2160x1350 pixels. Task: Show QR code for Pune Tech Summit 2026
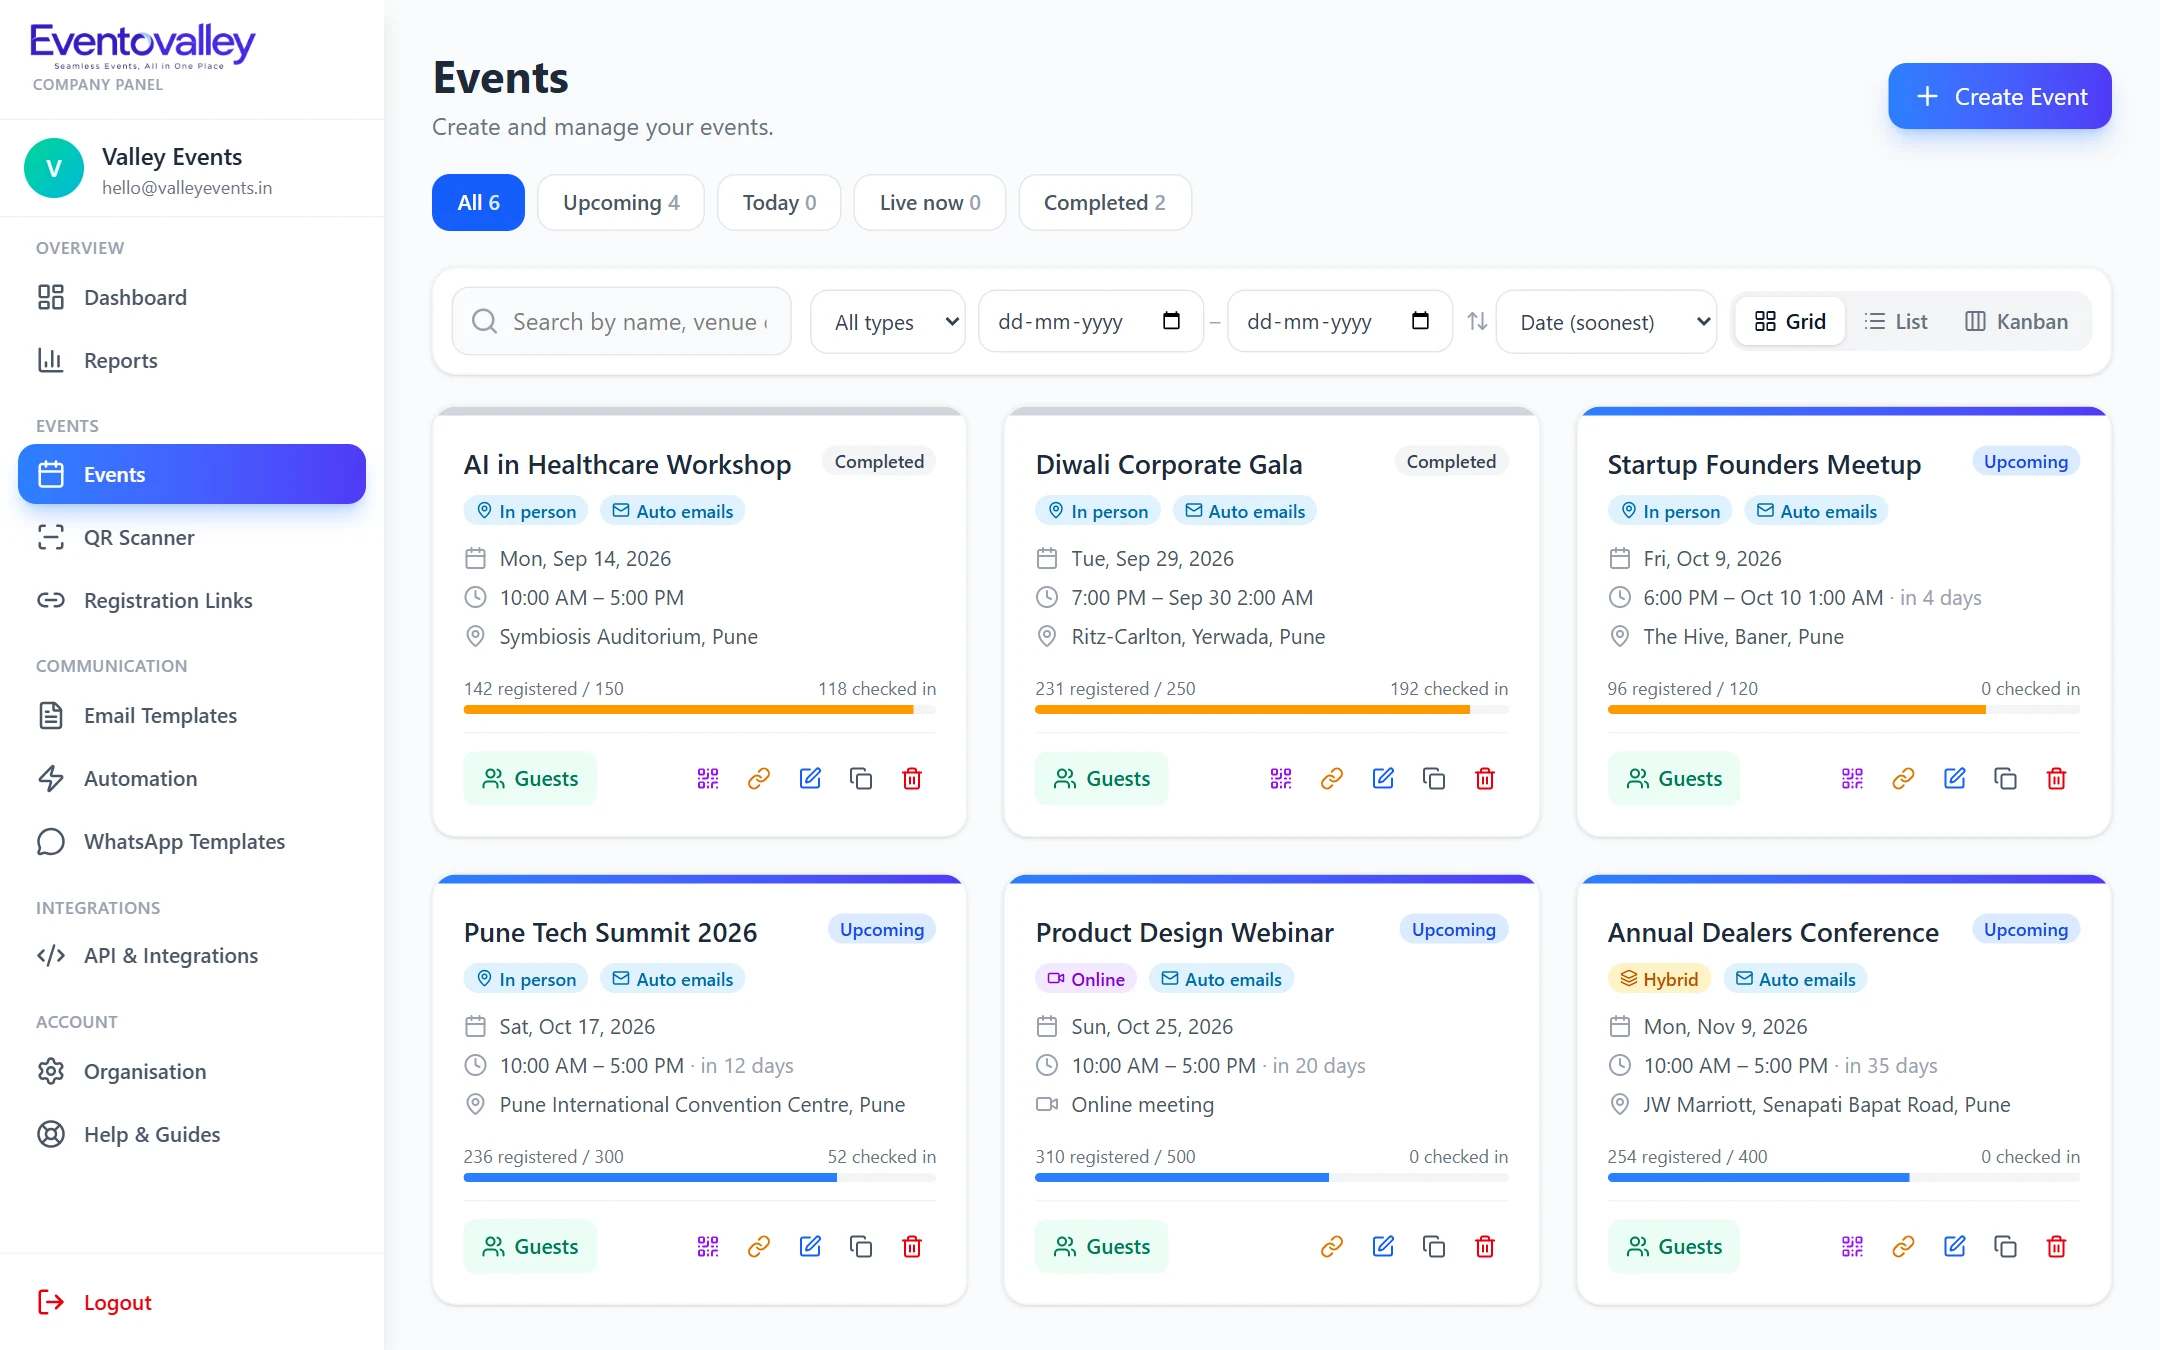(708, 1246)
